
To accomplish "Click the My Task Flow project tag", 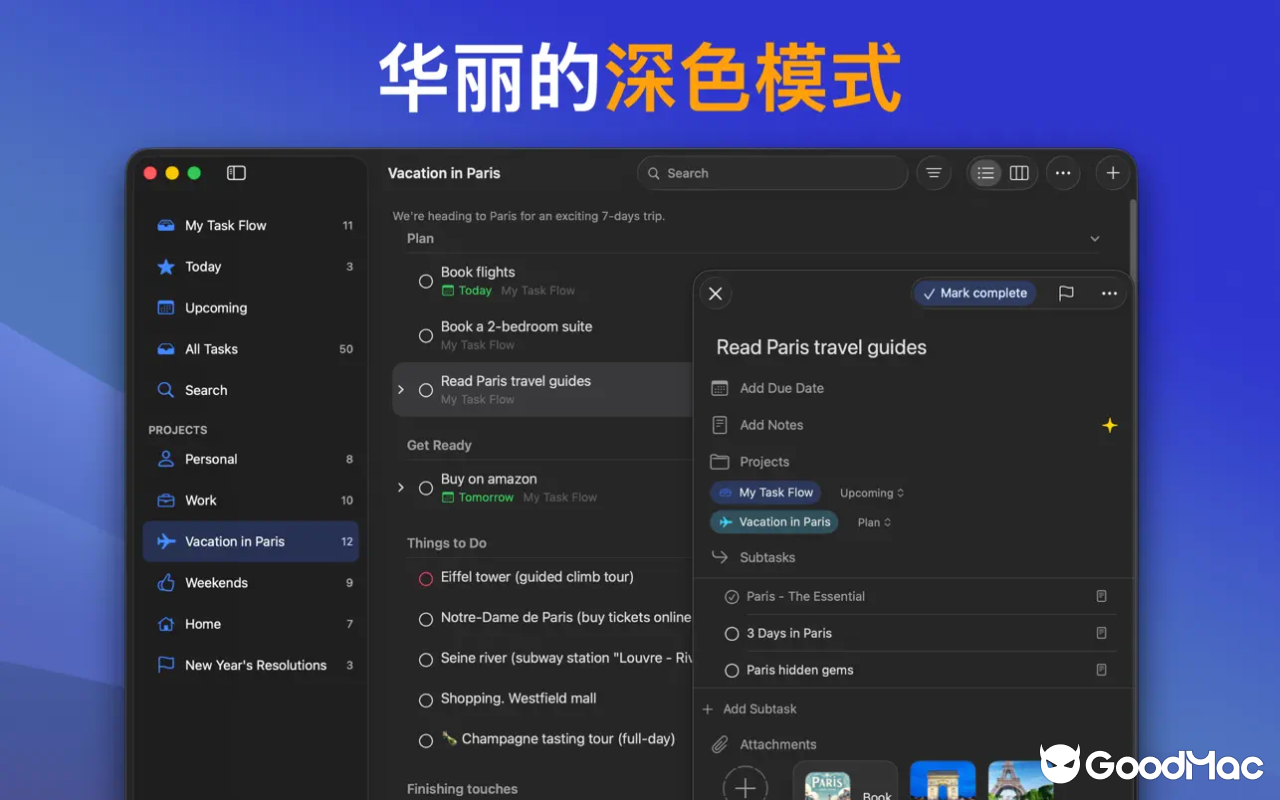I will point(766,493).
